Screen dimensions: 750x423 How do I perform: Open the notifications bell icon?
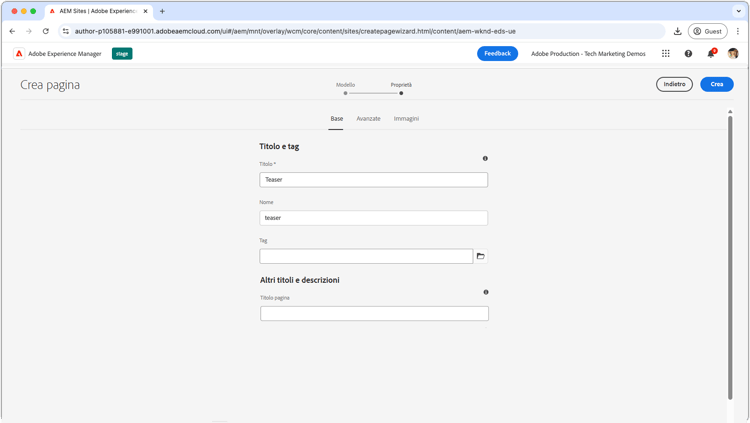(711, 54)
